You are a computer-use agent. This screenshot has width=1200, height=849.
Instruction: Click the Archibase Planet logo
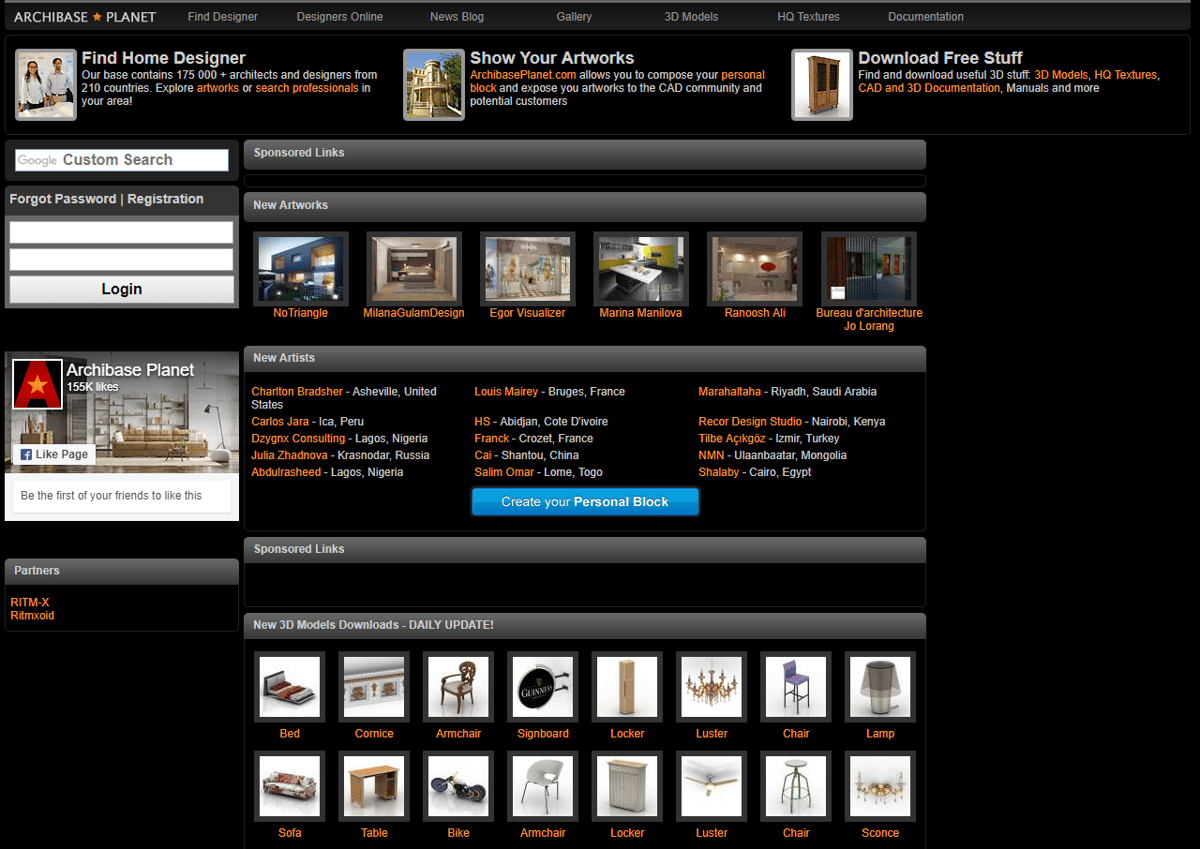[x=85, y=17]
